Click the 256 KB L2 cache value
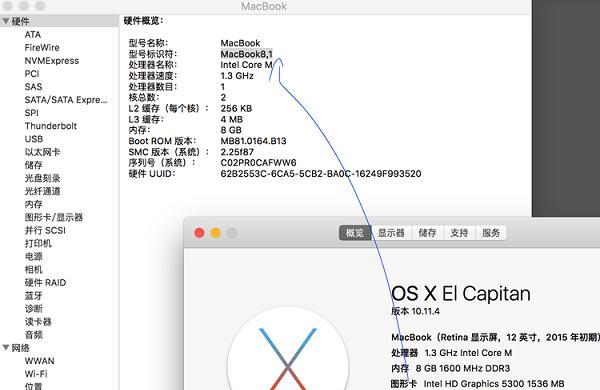This screenshot has width=600, height=390. click(236, 108)
